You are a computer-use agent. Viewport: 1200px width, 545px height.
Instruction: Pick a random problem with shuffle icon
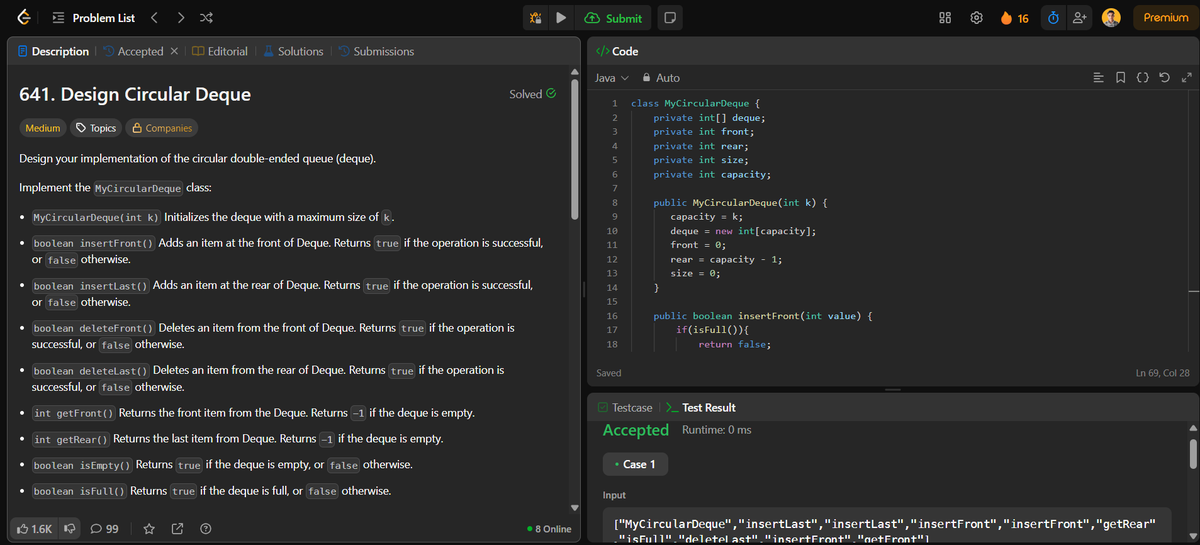click(x=206, y=18)
